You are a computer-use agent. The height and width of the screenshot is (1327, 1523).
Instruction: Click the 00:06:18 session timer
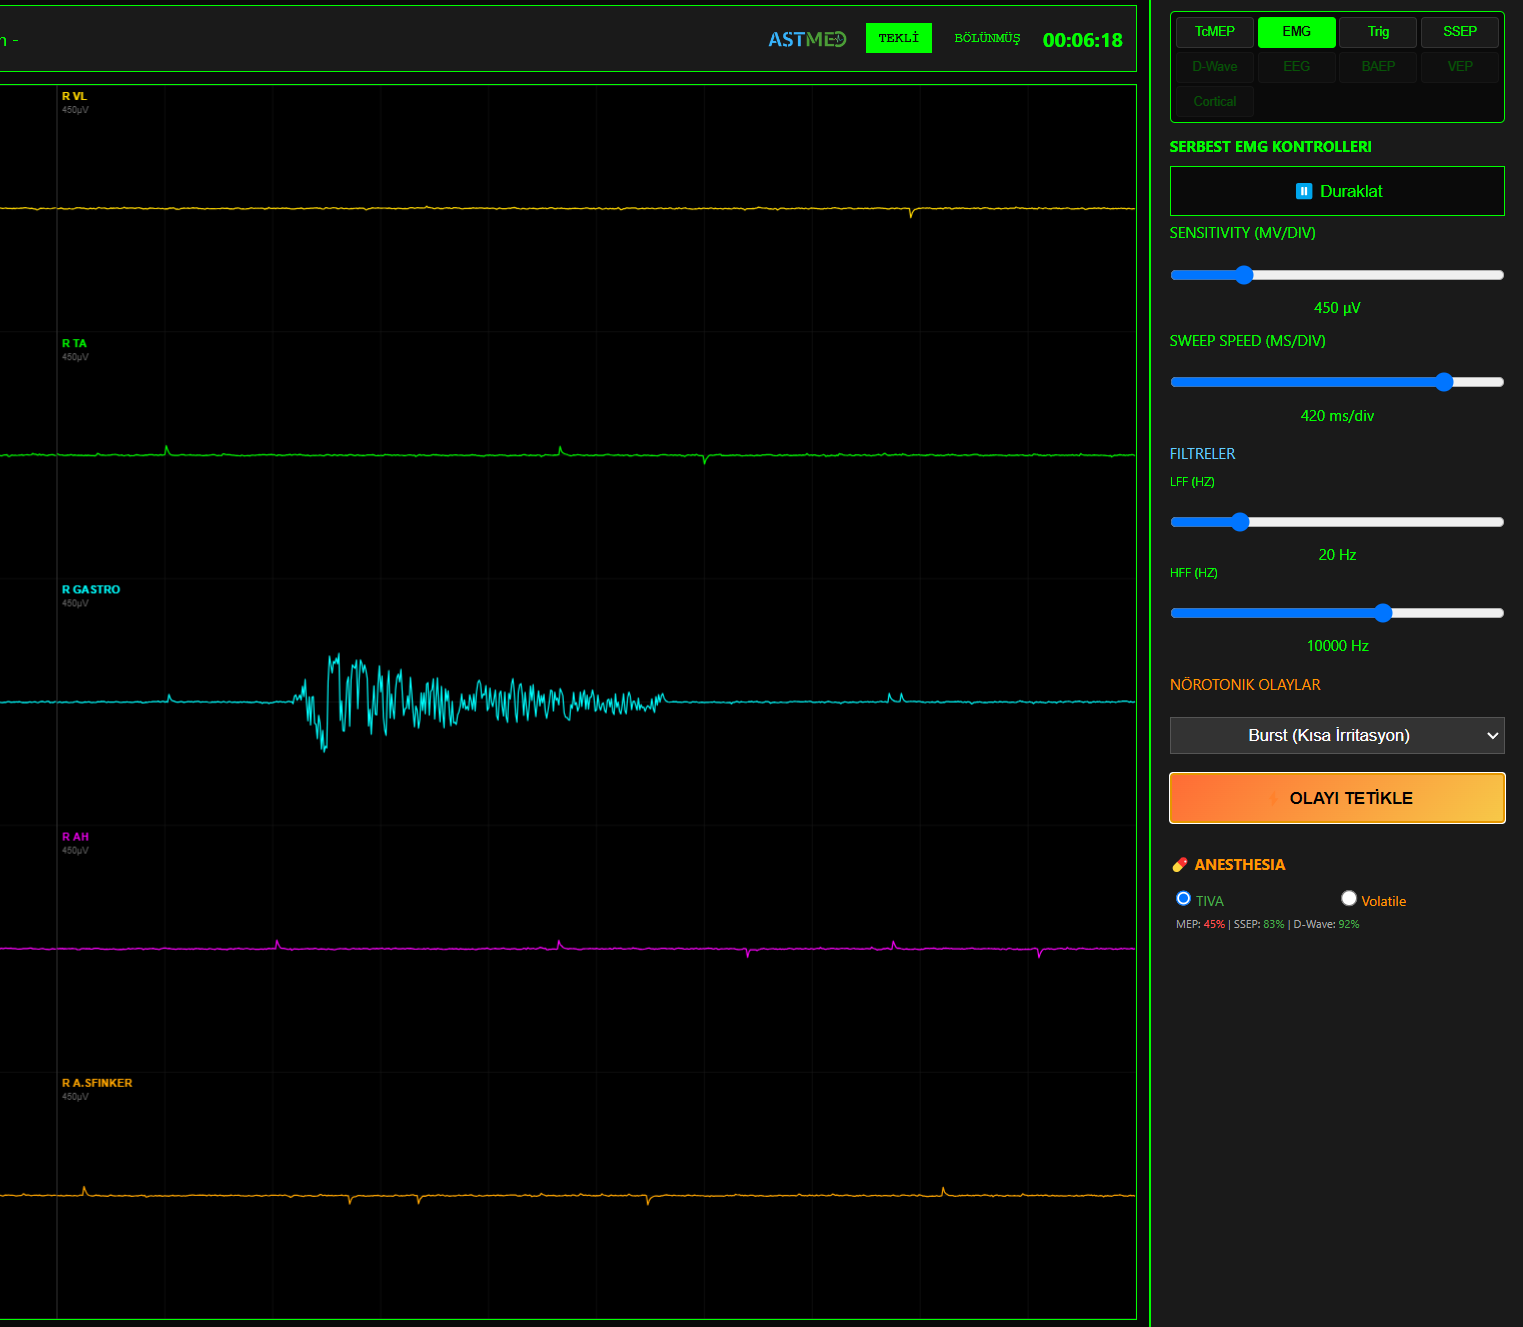(1082, 39)
